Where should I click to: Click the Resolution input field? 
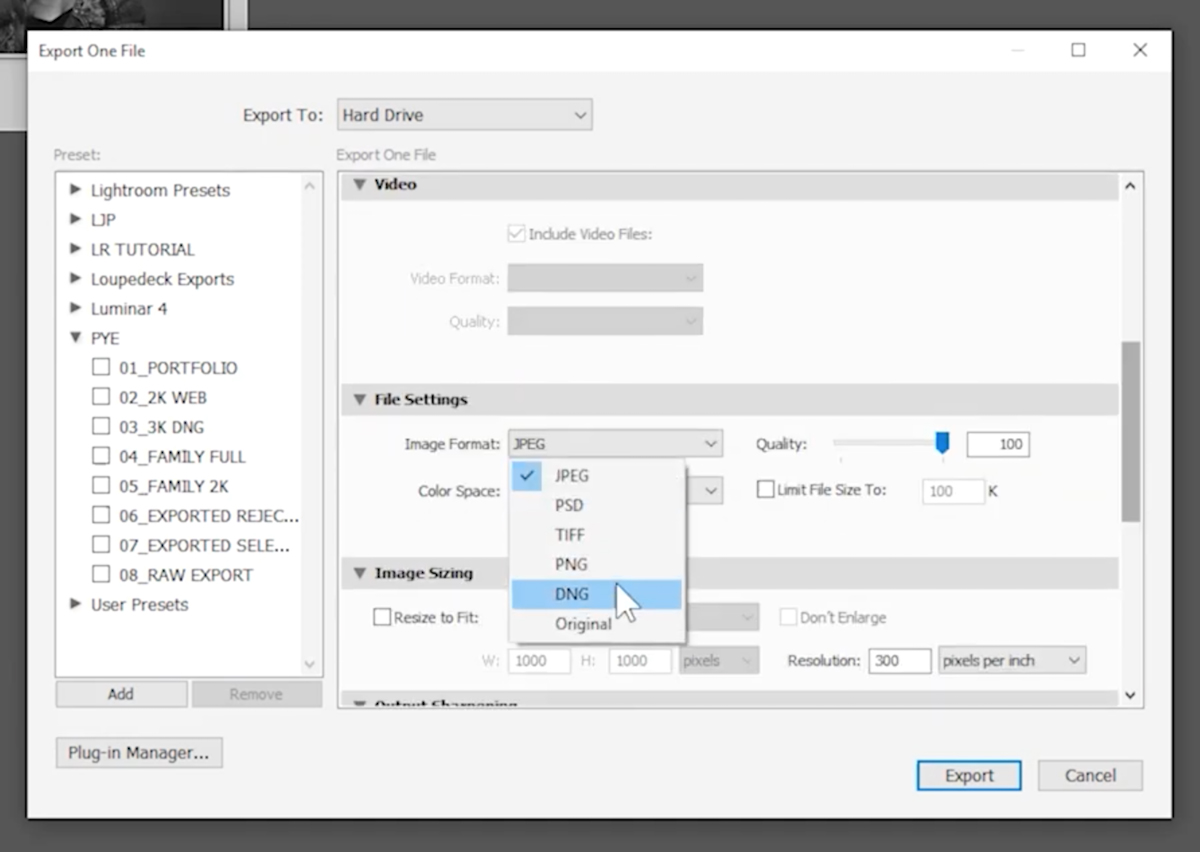(900, 660)
